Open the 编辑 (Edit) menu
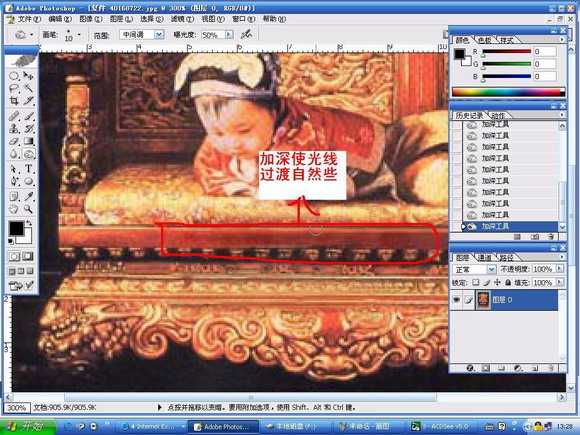 coord(60,19)
